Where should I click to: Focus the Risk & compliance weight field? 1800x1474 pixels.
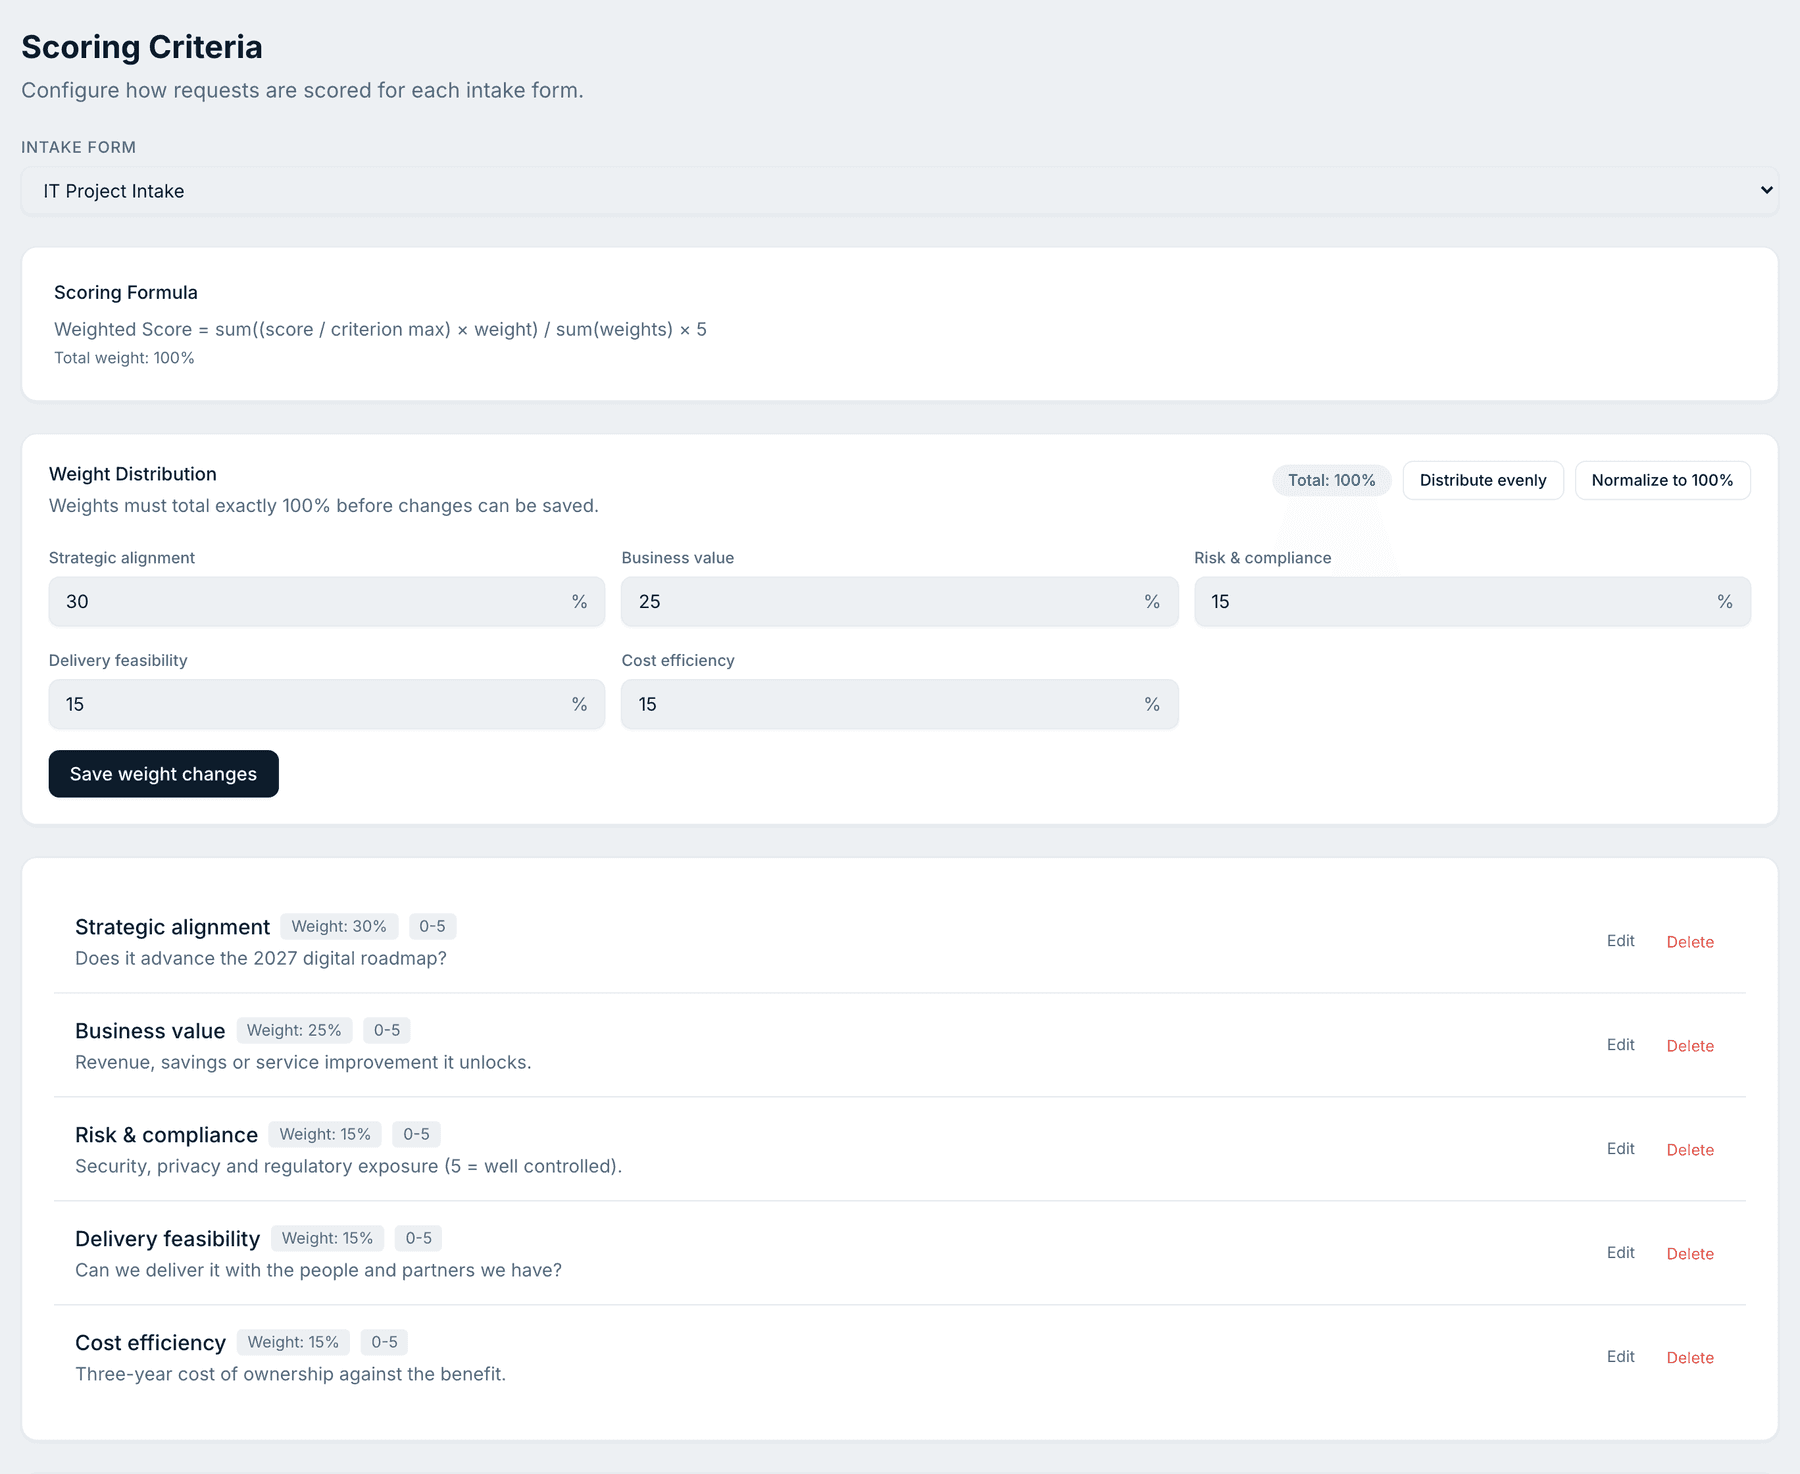pos(1472,601)
